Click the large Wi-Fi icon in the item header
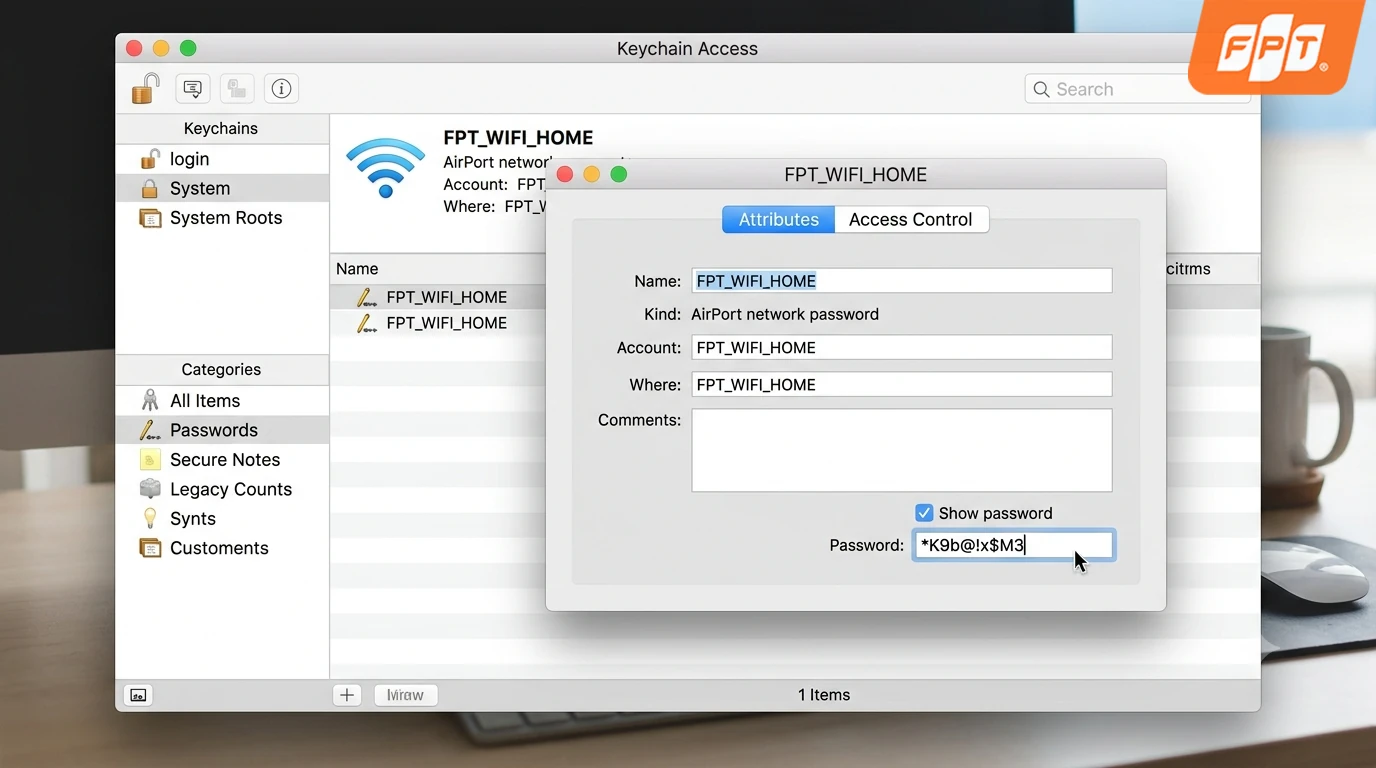Viewport: 1376px width, 768px height. (385, 167)
